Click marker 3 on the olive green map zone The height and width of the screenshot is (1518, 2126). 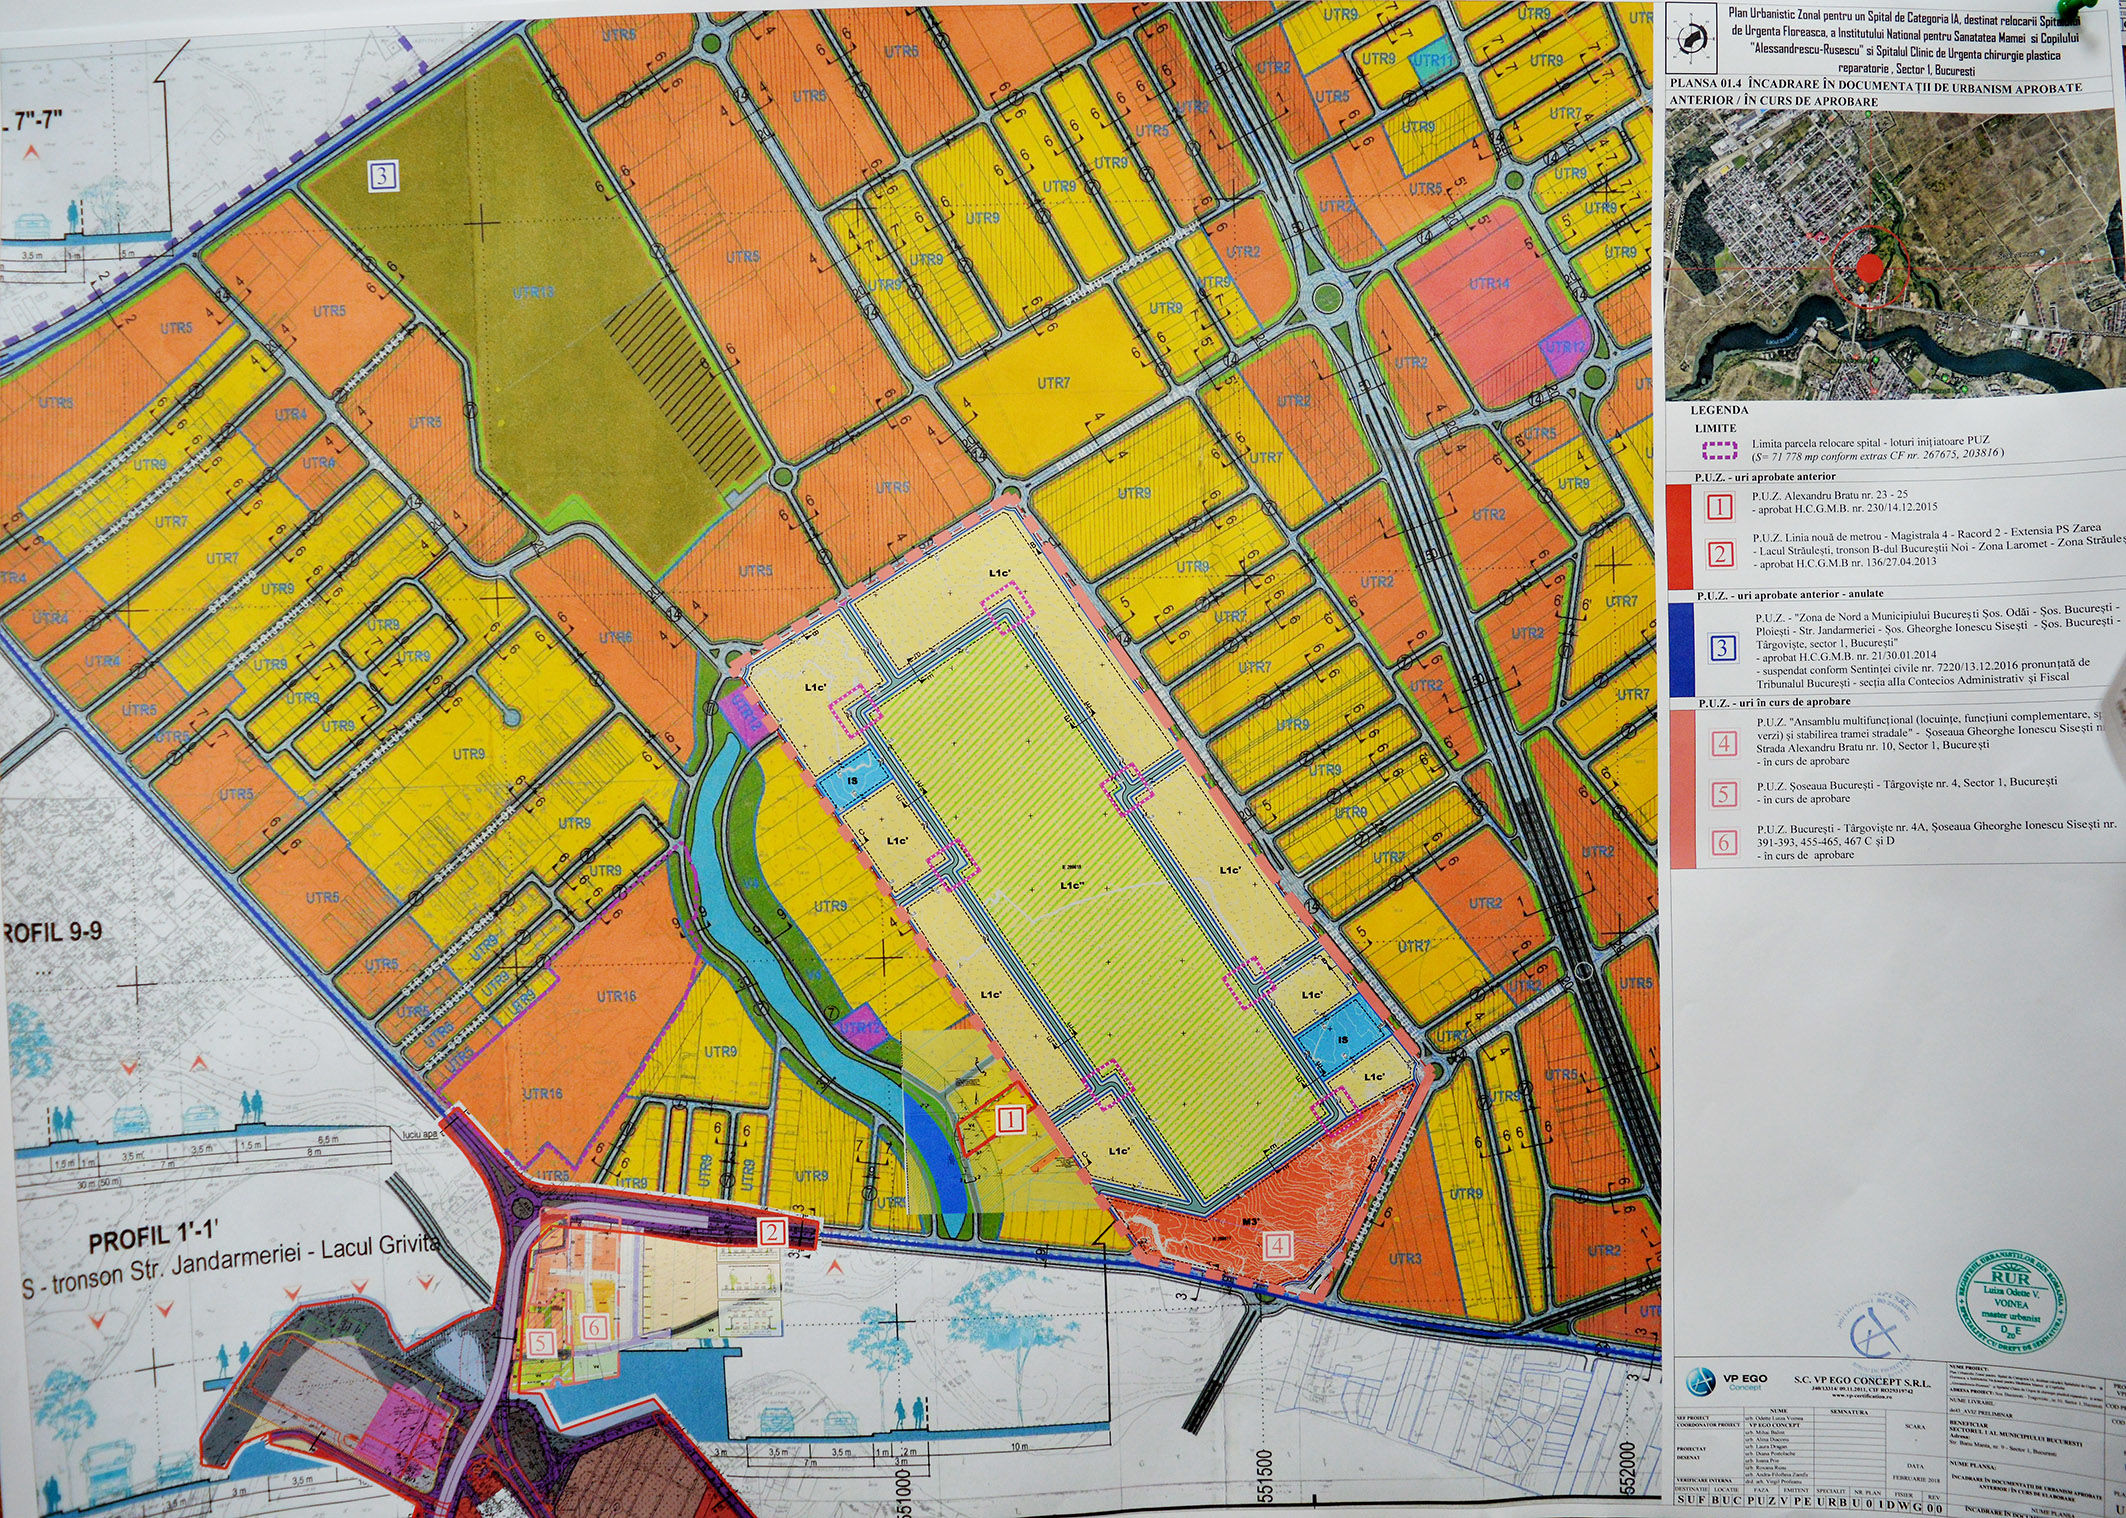tap(383, 176)
